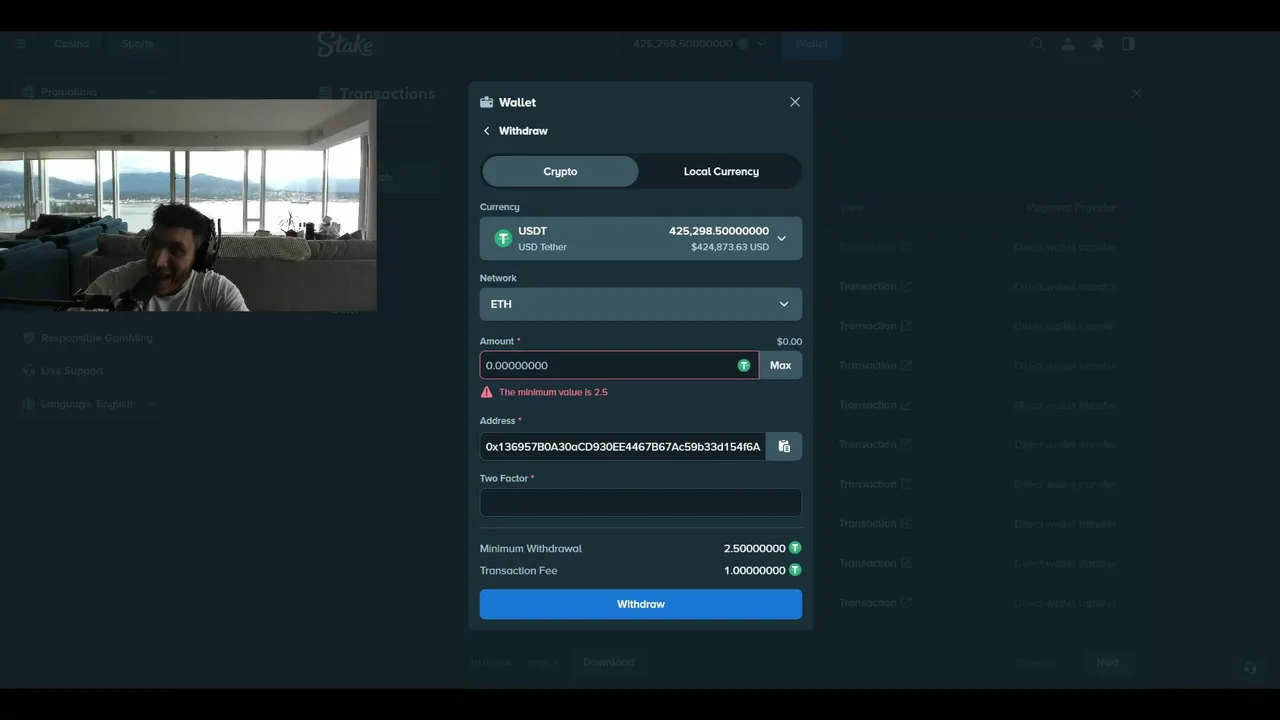The width and height of the screenshot is (1280, 720).
Task: Open the ETH network dropdown
Action: 641,304
